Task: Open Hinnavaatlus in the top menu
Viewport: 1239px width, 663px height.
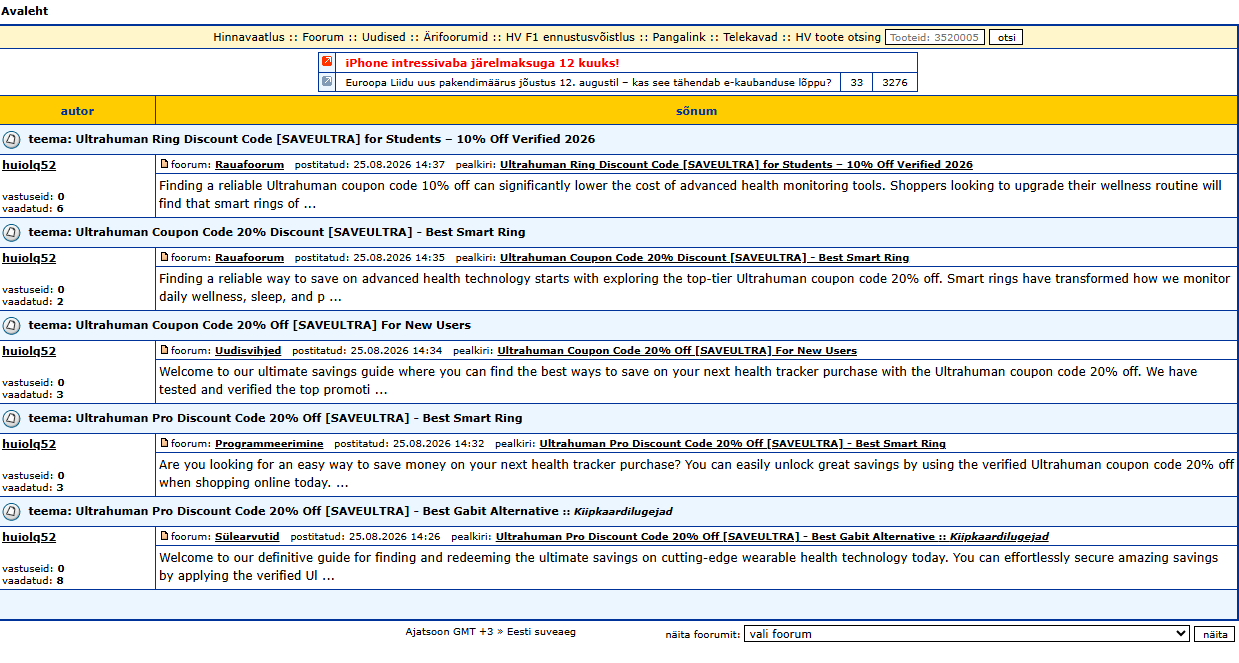Action: pos(250,37)
